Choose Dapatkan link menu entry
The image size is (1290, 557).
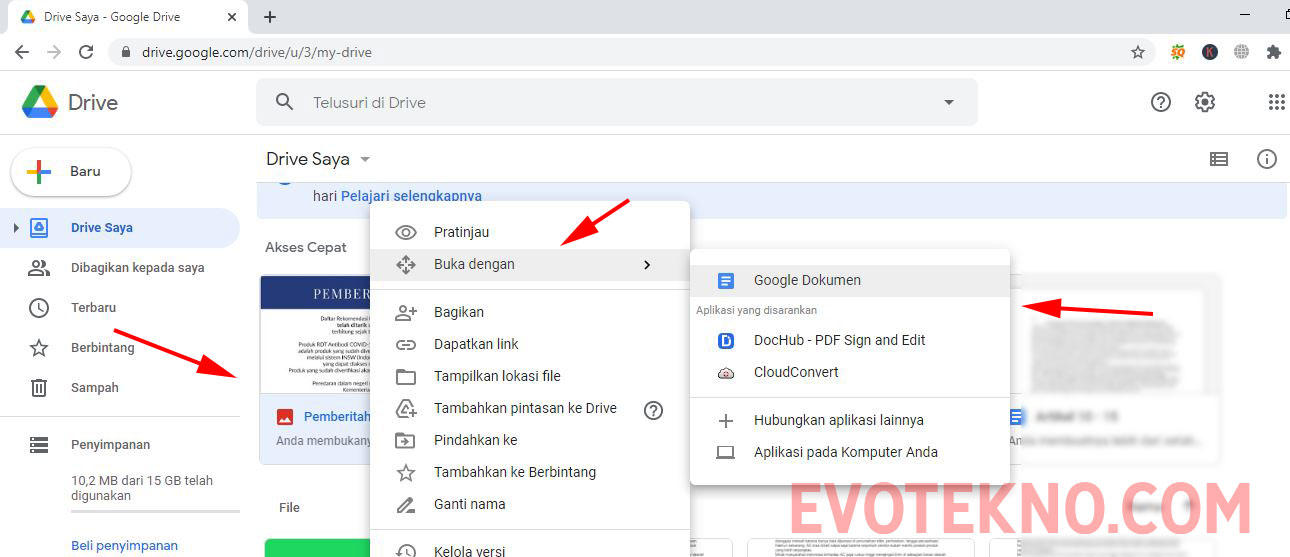(x=530, y=344)
